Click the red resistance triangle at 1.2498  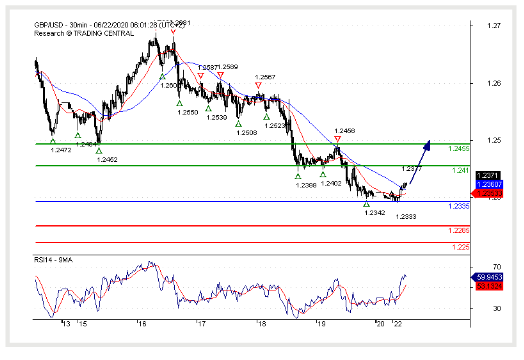[x=338, y=139]
